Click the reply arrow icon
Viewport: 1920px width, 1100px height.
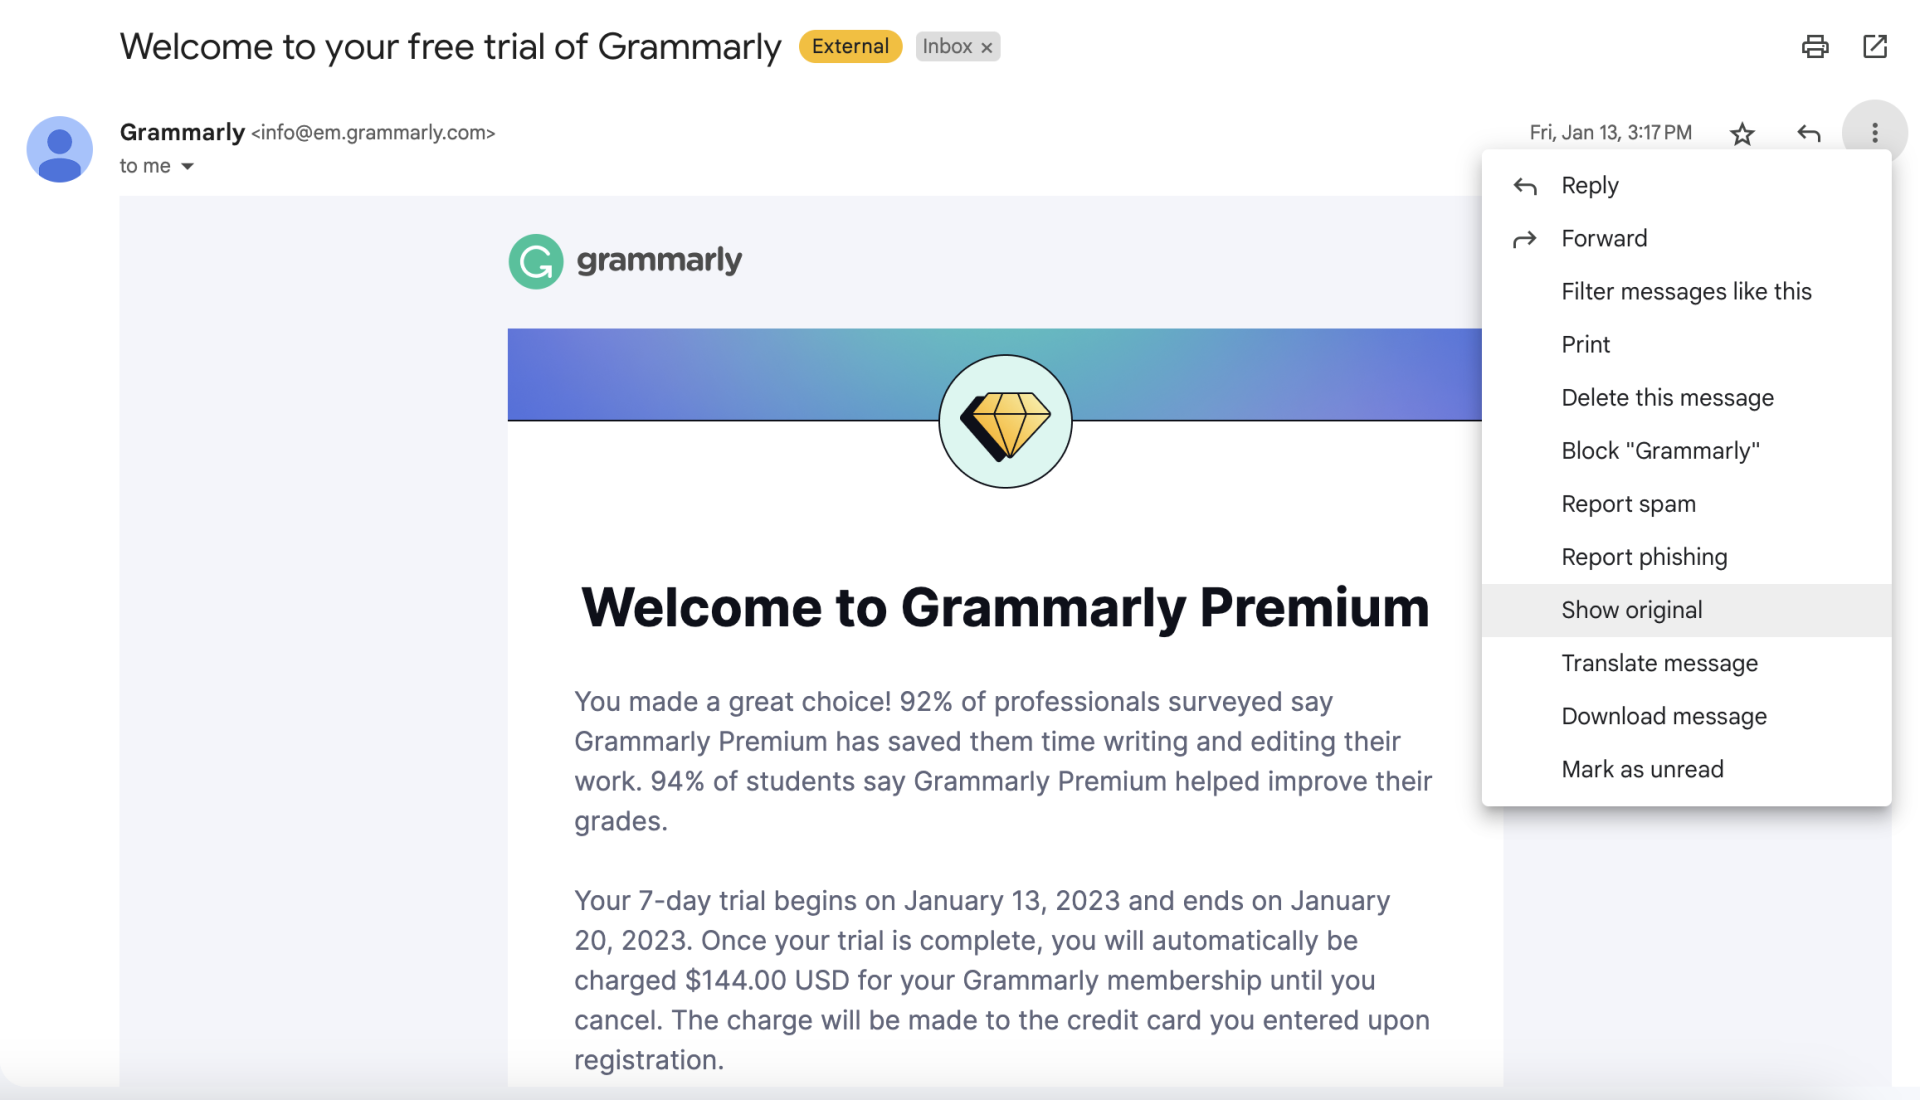click(x=1808, y=132)
